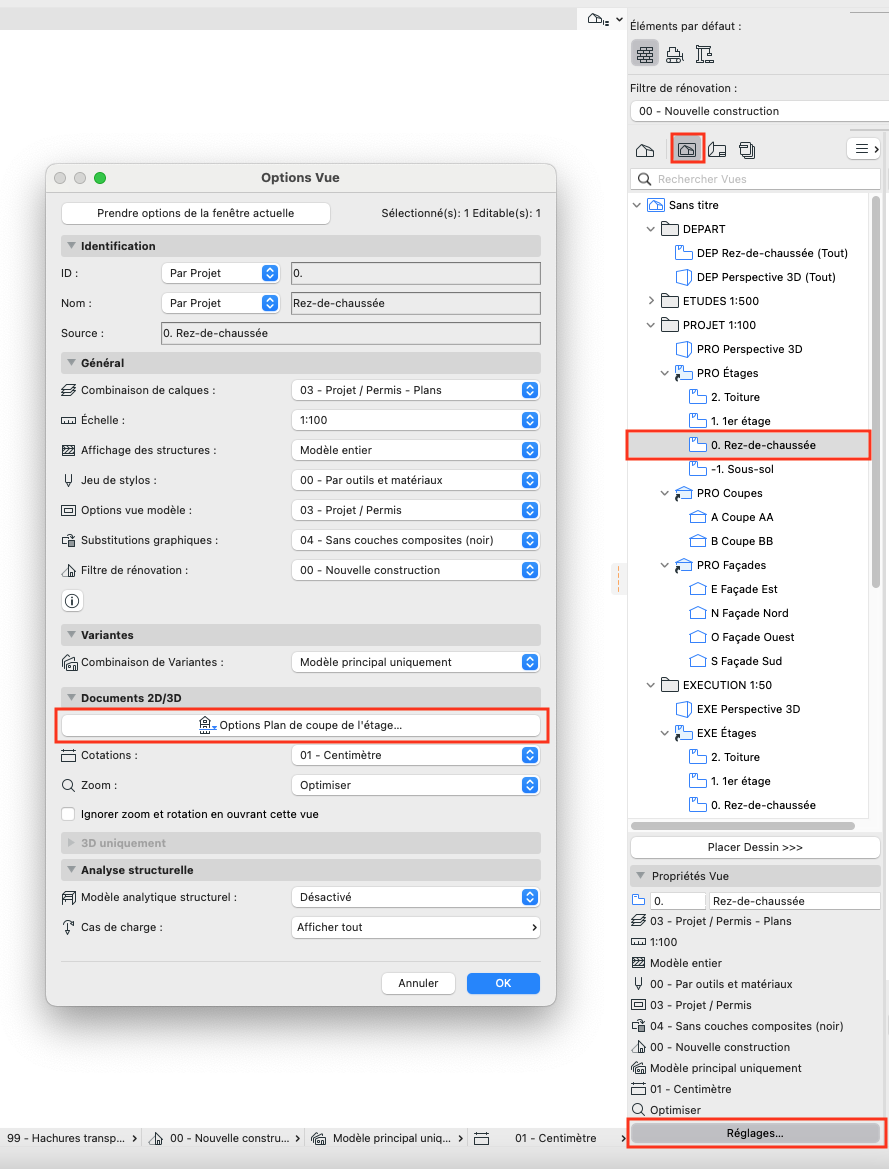Open the Substitutions graphiques dropdown
Image resolution: width=889 pixels, height=1169 pixels.
pos(415,540)
